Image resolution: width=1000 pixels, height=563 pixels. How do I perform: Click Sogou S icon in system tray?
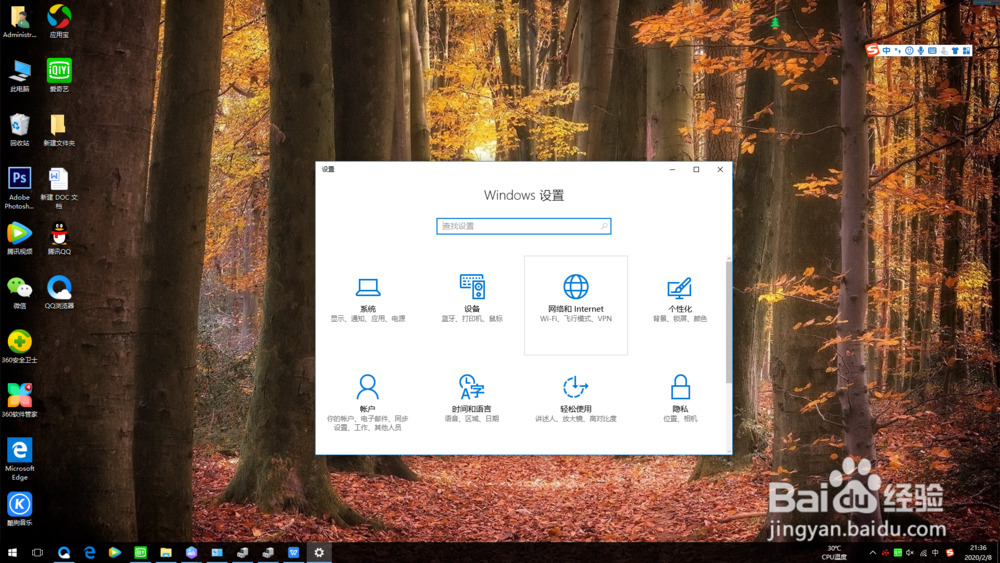pyautogui.click(x=950, y=553)
